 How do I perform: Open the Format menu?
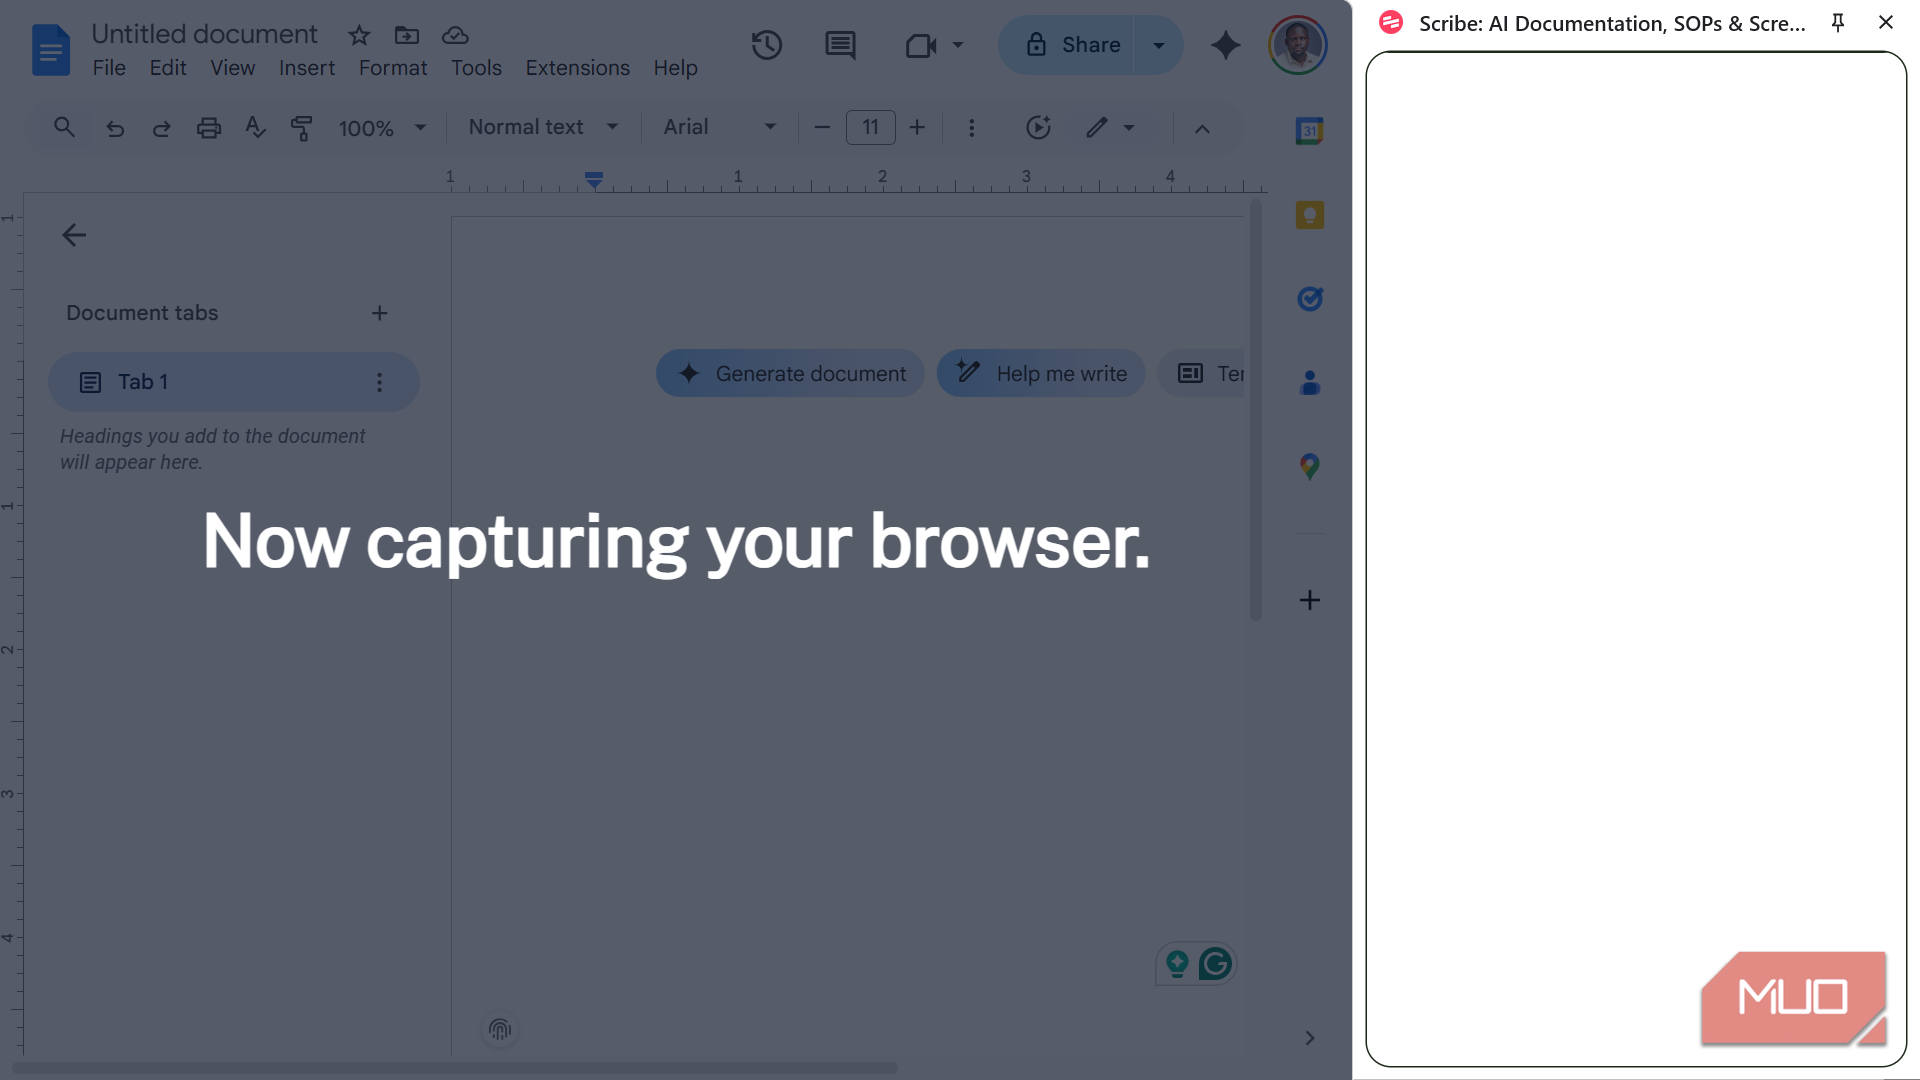(x=393, y=68)
